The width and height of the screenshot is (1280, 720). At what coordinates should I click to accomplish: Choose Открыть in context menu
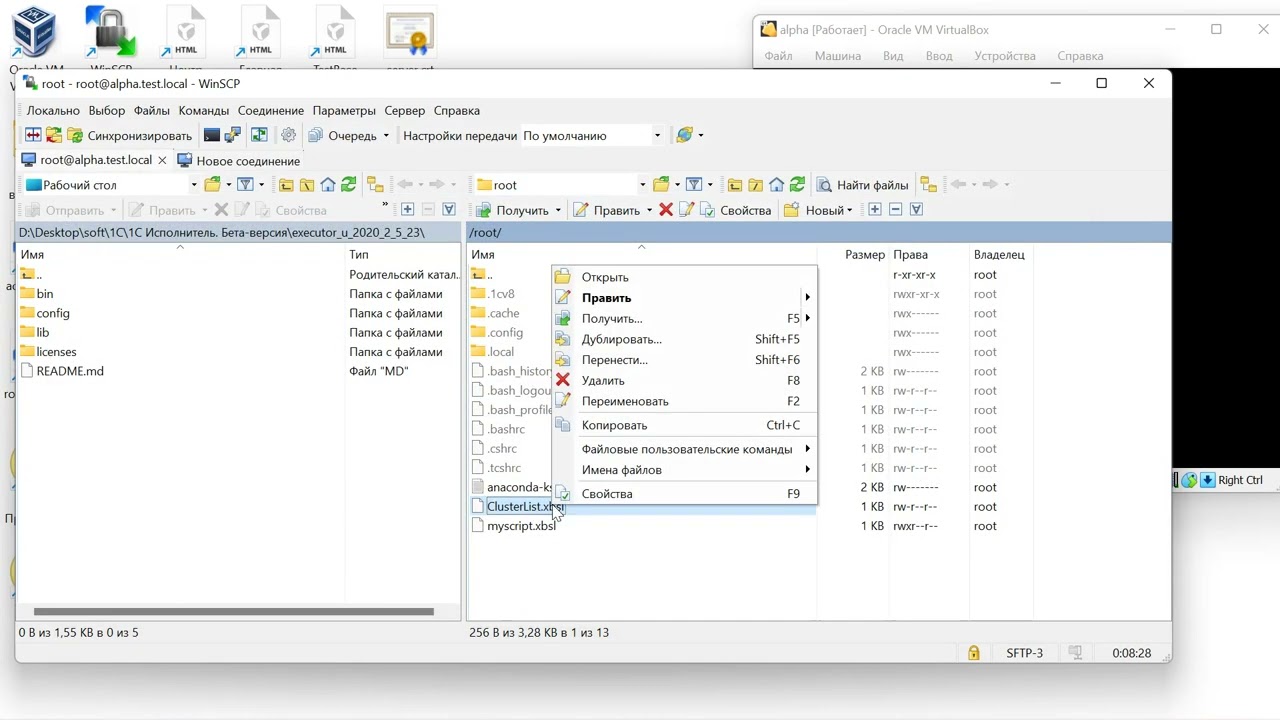tap(685, 277)
